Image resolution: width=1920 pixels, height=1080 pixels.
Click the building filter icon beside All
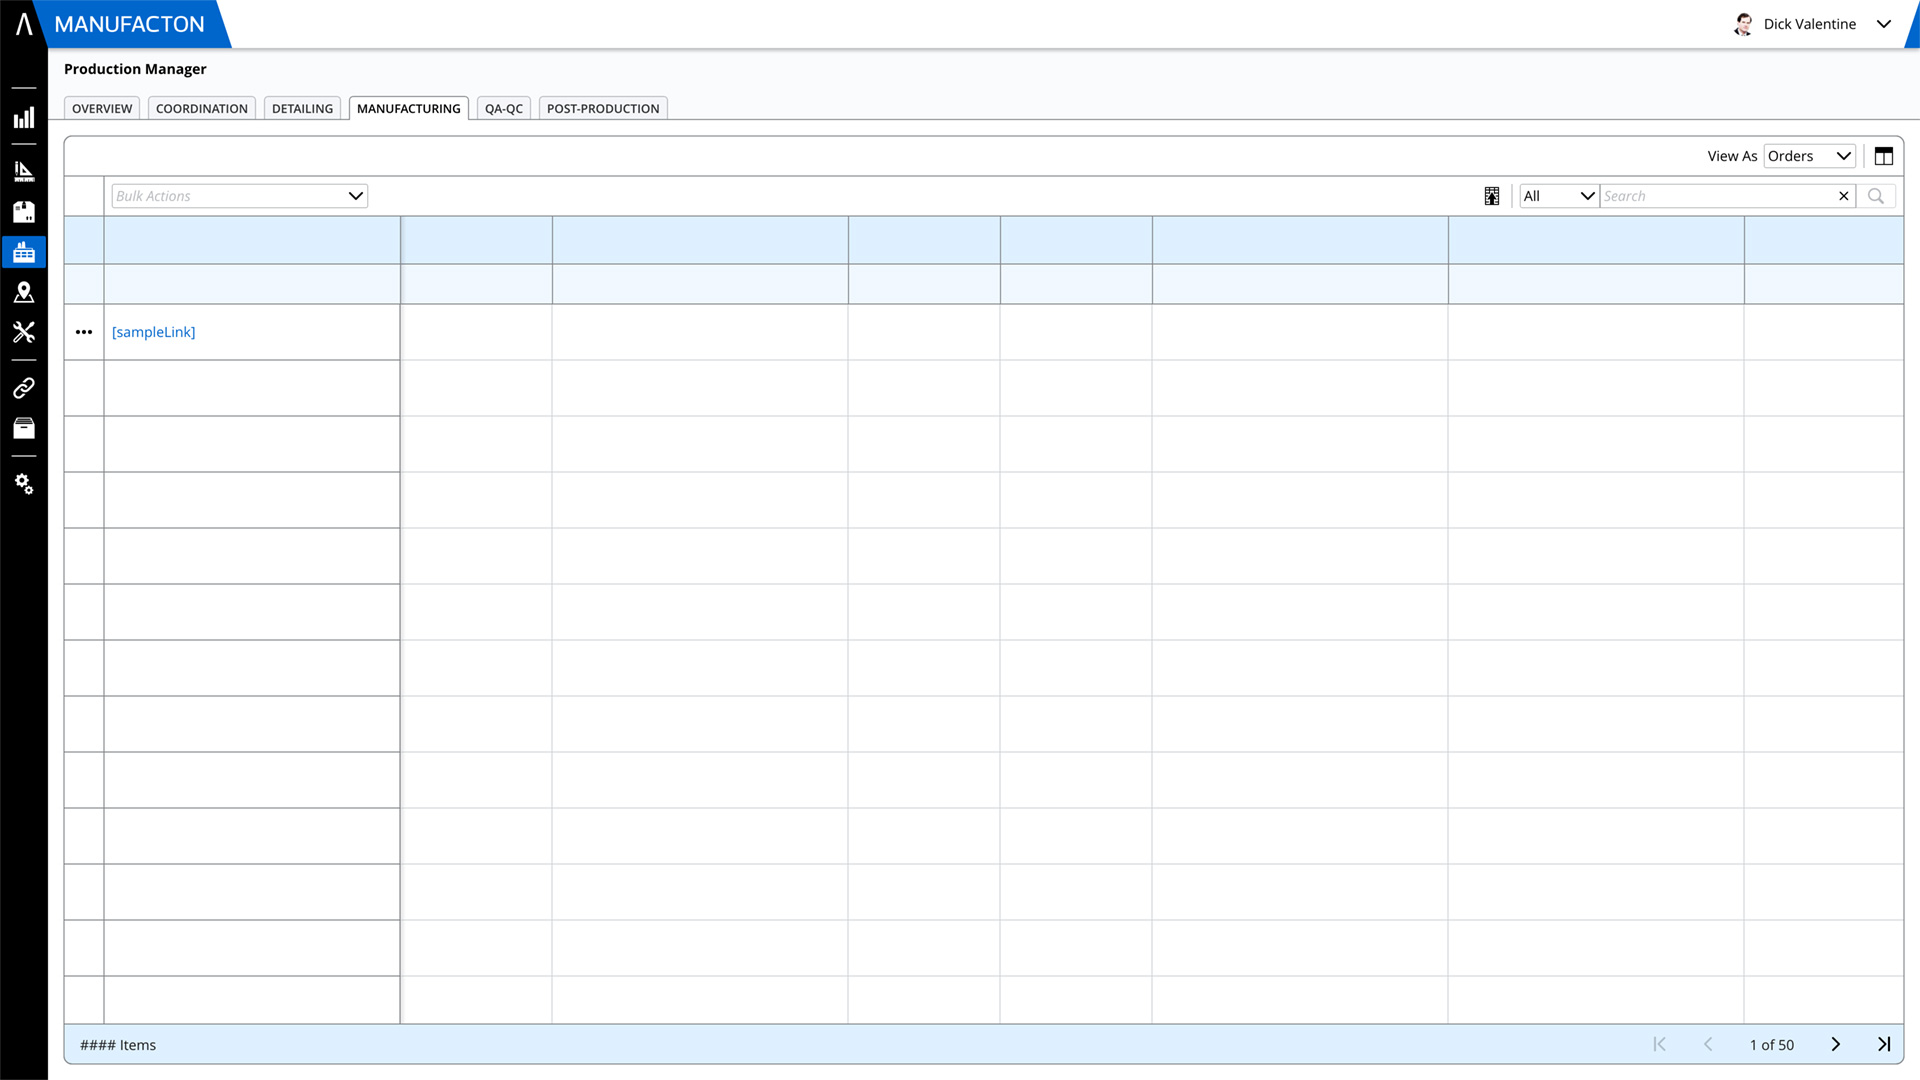click(x=1491, y=196)
